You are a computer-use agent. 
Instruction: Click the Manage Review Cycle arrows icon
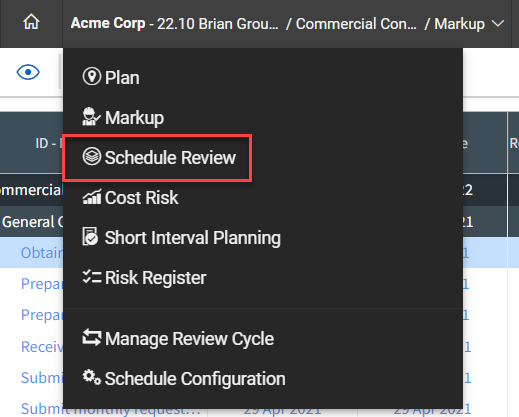[x=92, y=337]
